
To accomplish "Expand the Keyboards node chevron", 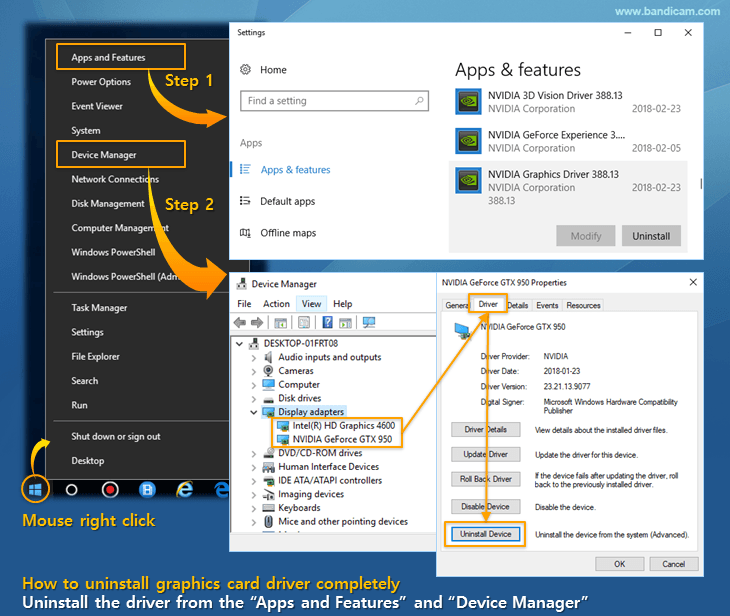I will point(253,508).
